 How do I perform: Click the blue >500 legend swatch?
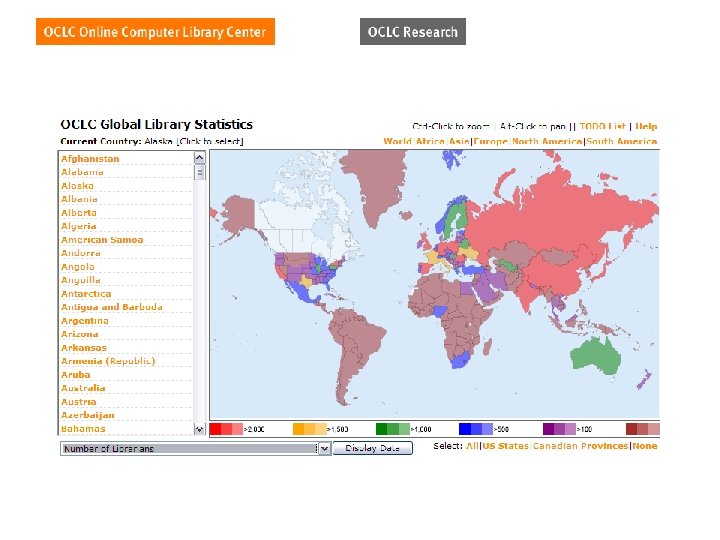pyautogui.click(x=476, y=429)
